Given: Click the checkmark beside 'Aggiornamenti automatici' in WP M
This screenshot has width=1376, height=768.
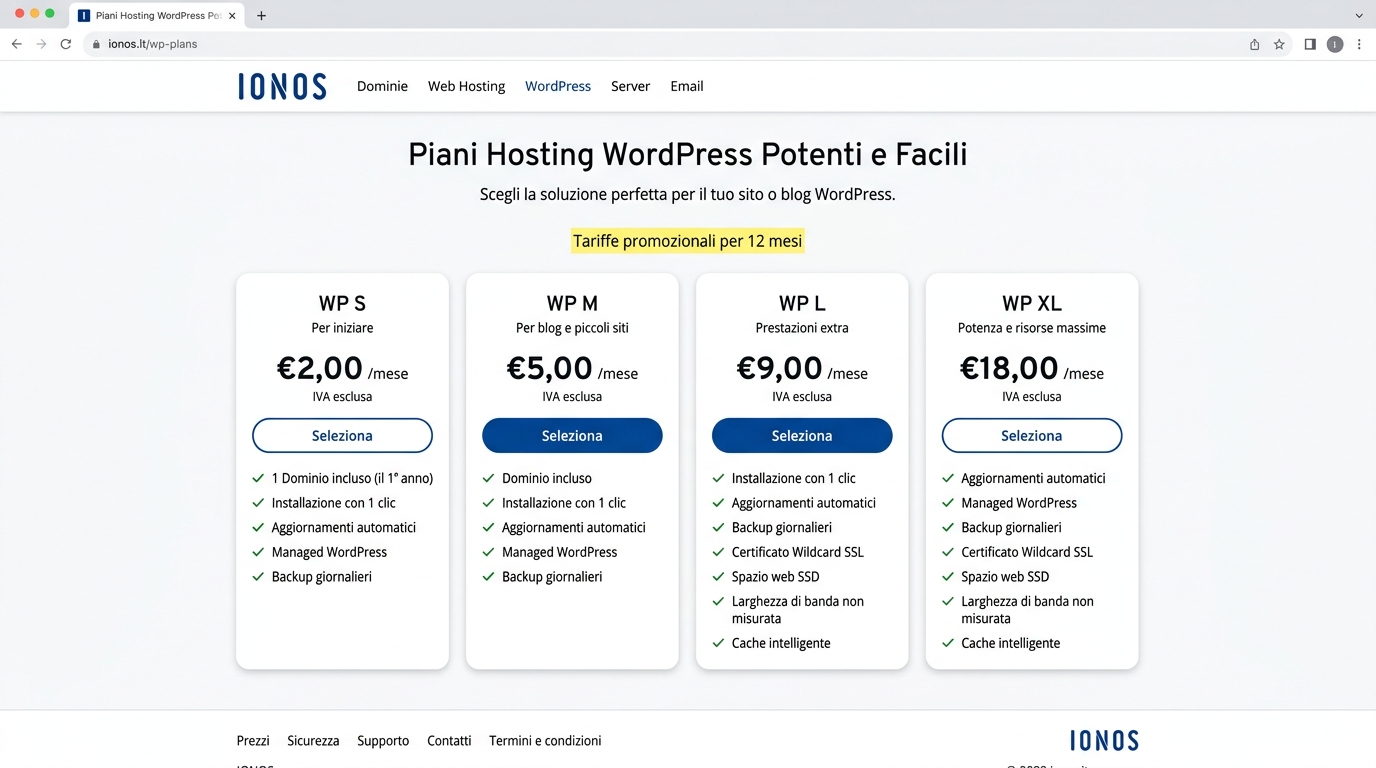Looking at the screenshot, I should 488,527.
